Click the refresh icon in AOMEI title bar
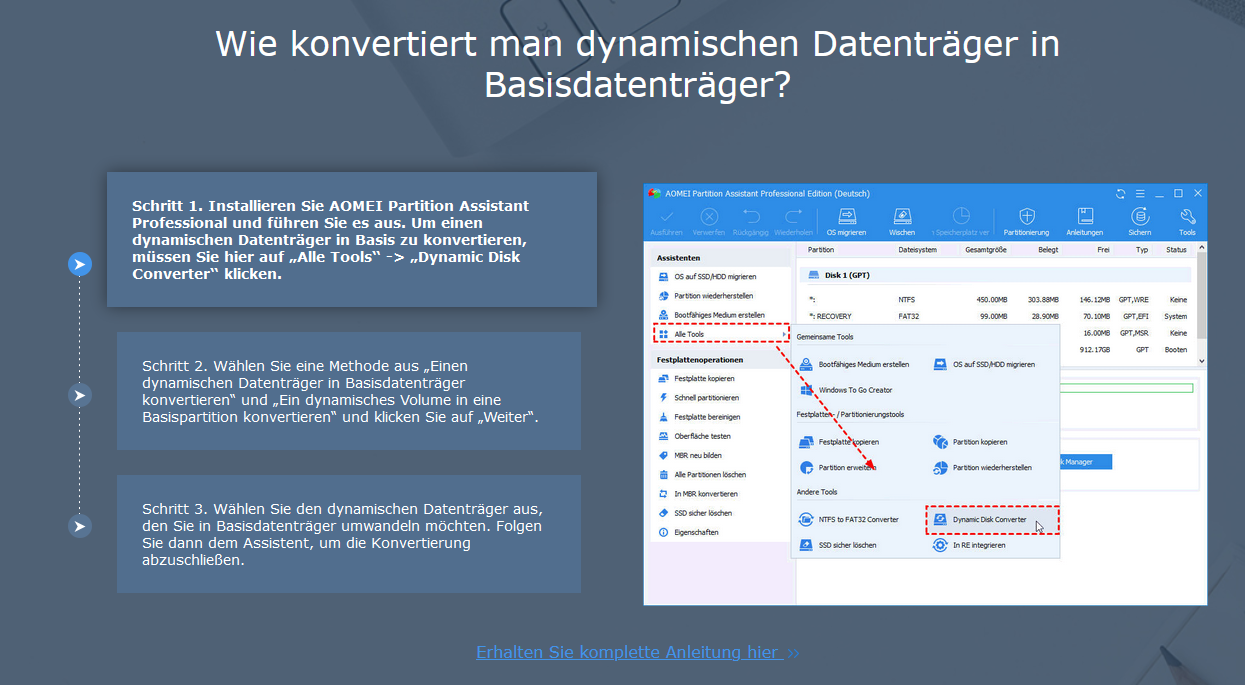 (1122, 193)
